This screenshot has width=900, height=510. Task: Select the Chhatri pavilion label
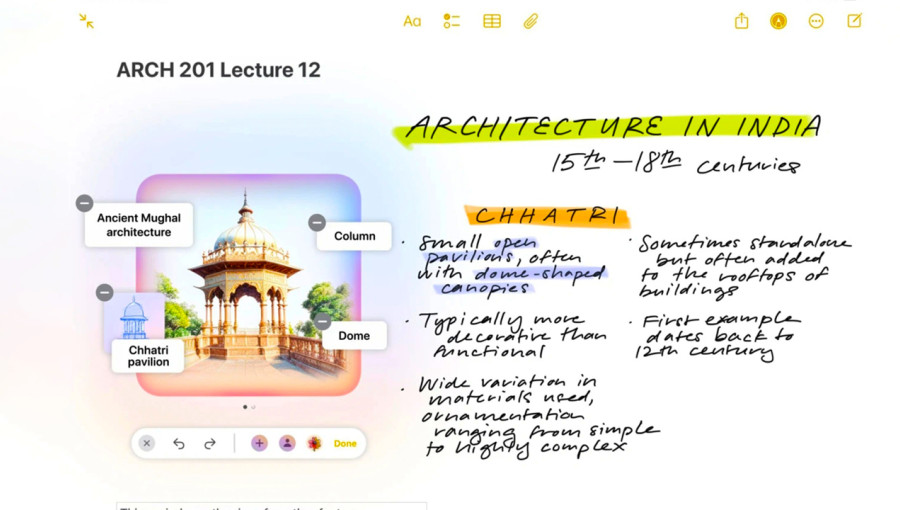[148, 356]
